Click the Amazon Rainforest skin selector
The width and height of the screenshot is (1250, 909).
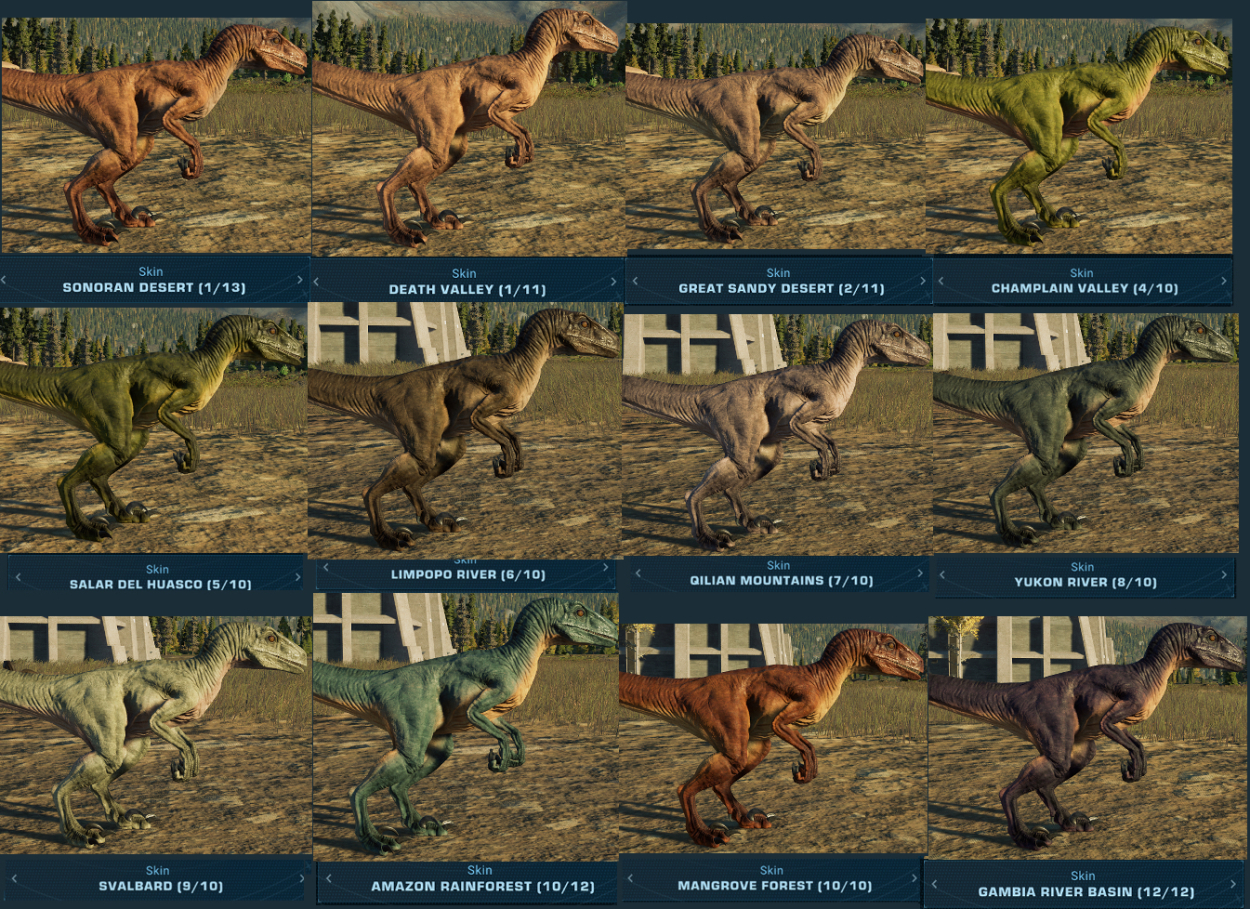pos(467,881)
